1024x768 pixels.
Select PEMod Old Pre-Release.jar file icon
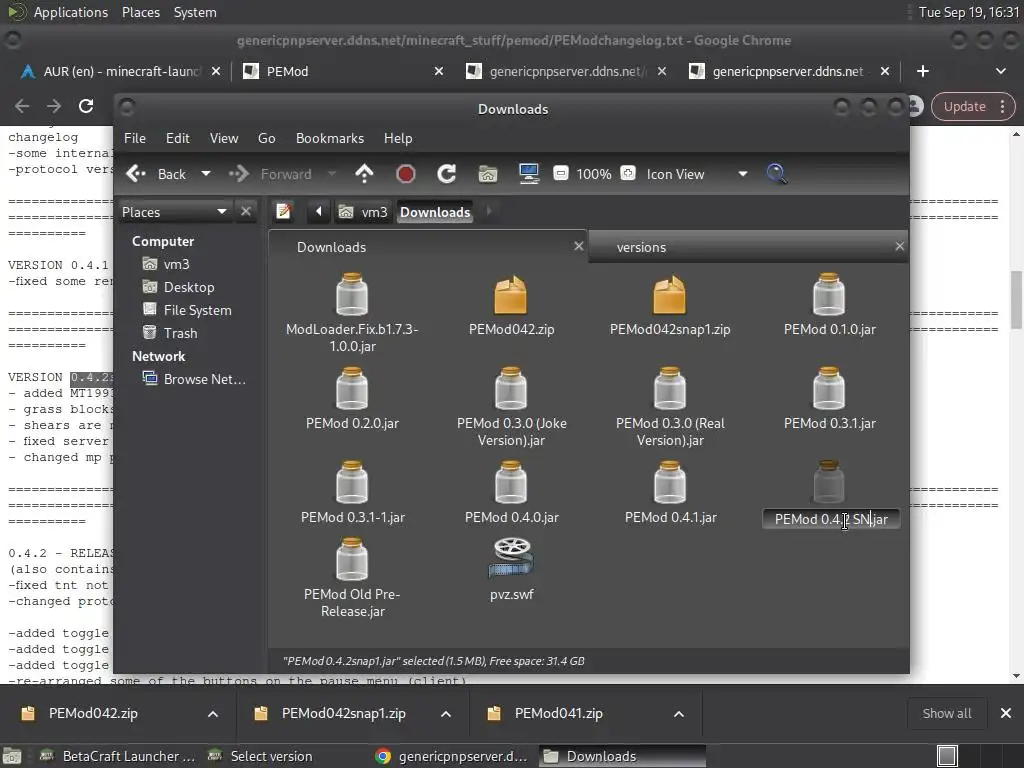[352, 559]
